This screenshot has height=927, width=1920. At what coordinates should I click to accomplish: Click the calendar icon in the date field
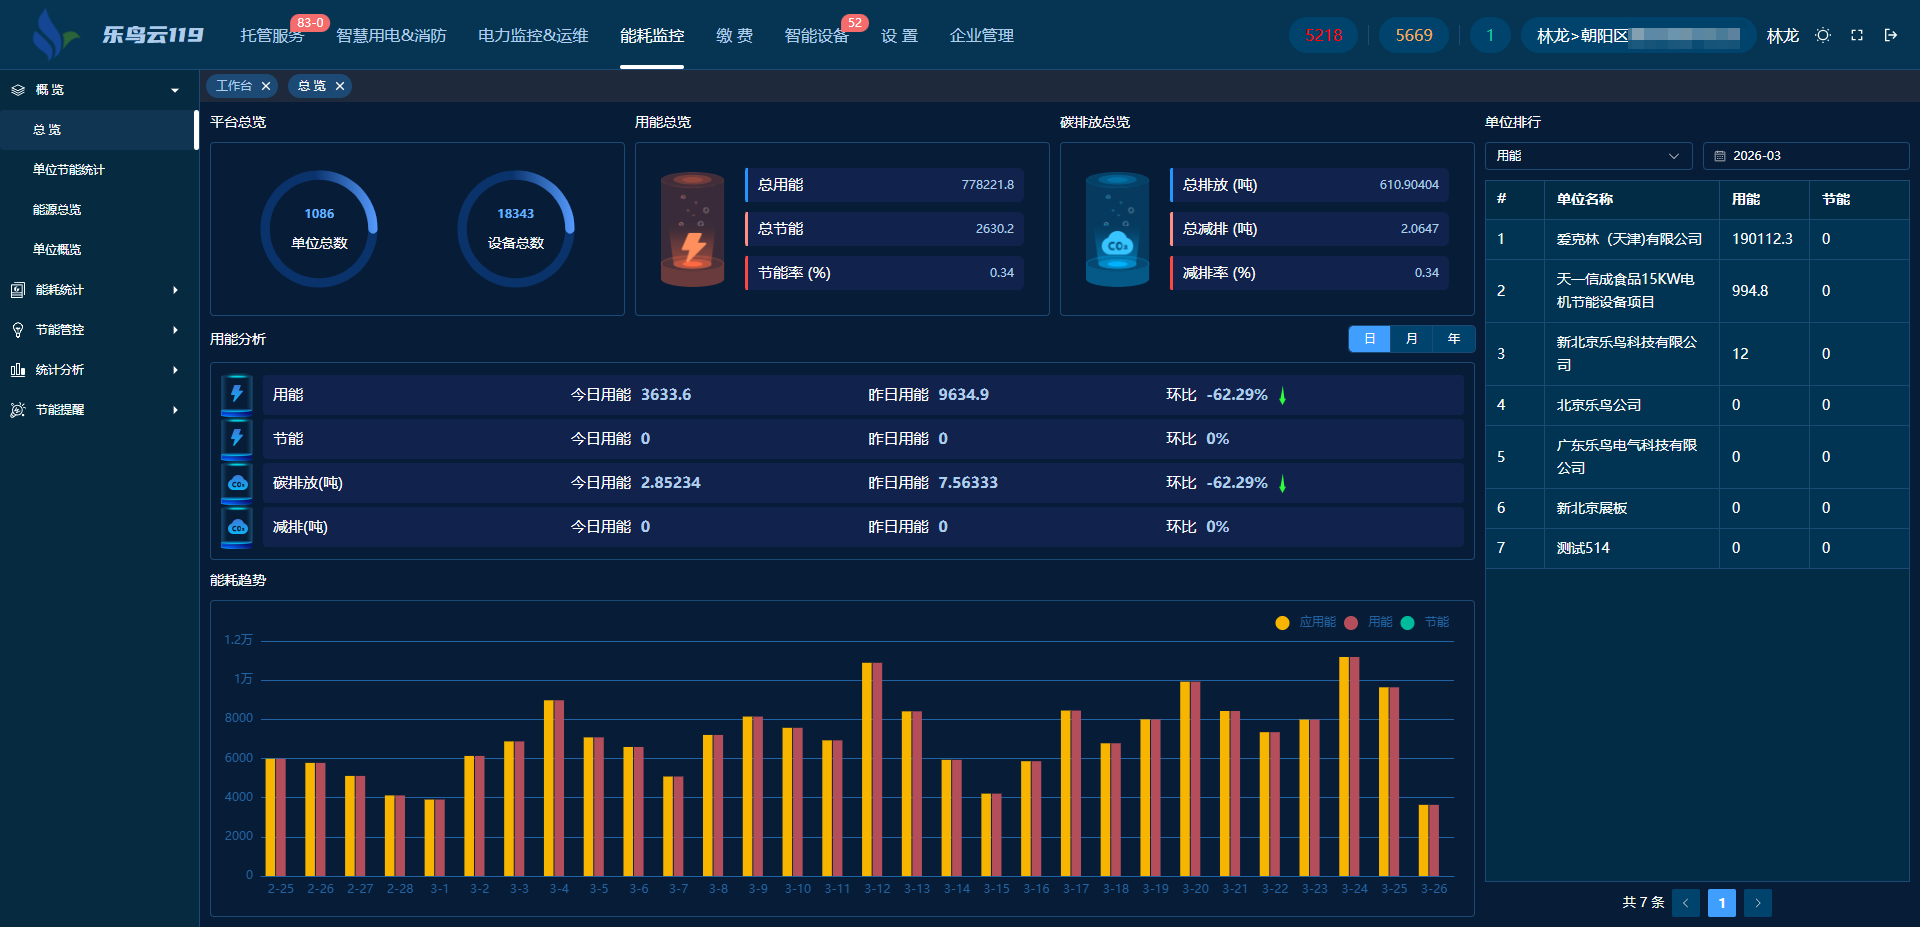tap(1720, 156)
